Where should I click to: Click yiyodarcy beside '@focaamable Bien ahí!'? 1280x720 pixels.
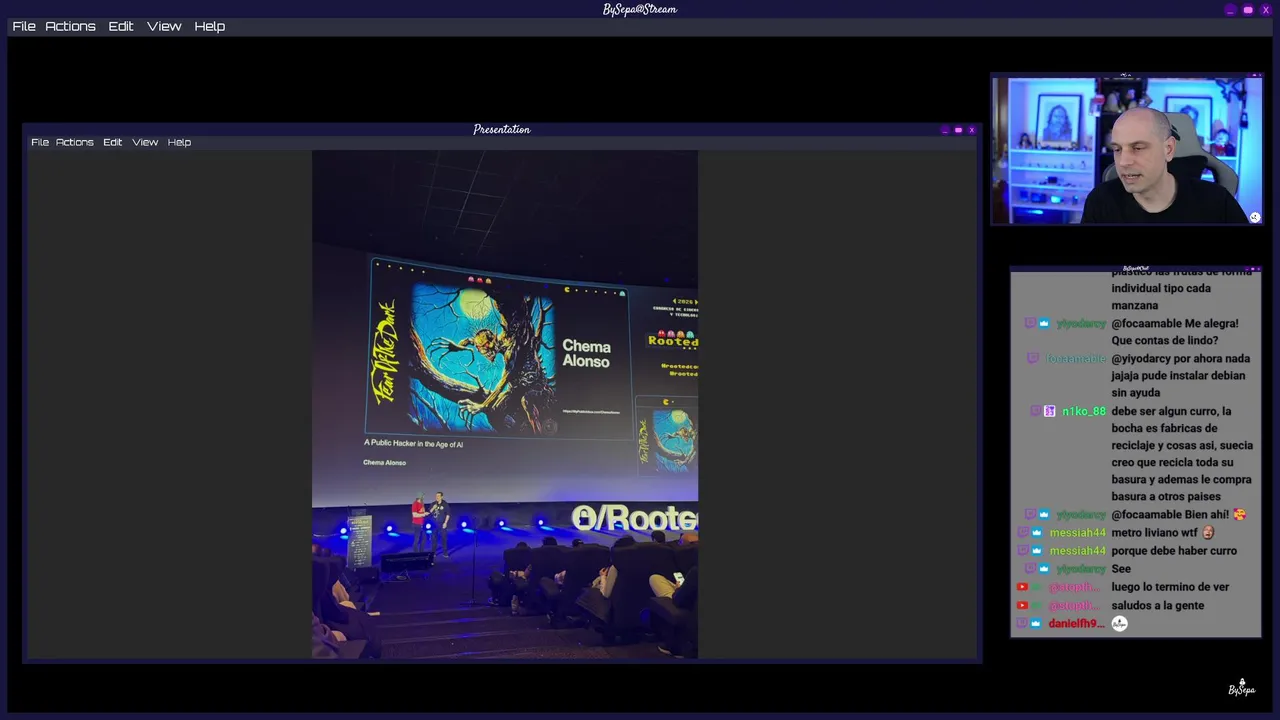(x=1081, y=515)
